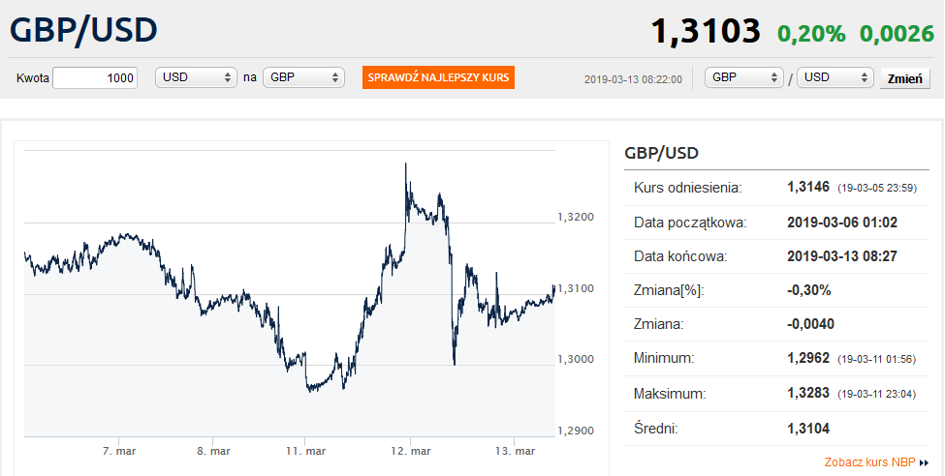The width and height of the screenshot is (945, 476).
Task: Open the USD source currency dropdown
Action: point(196,78)
